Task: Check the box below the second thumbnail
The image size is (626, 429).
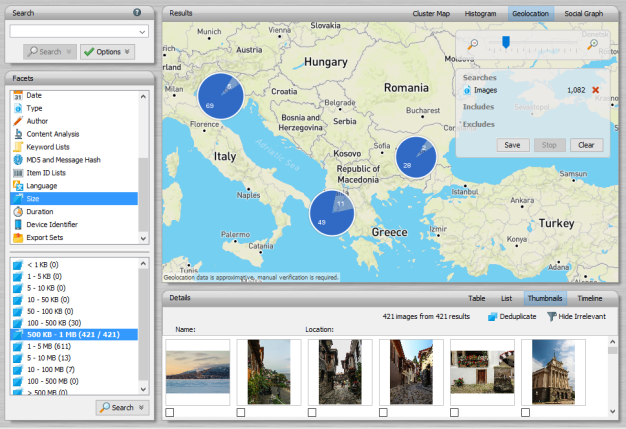Action: coord(241,412)
